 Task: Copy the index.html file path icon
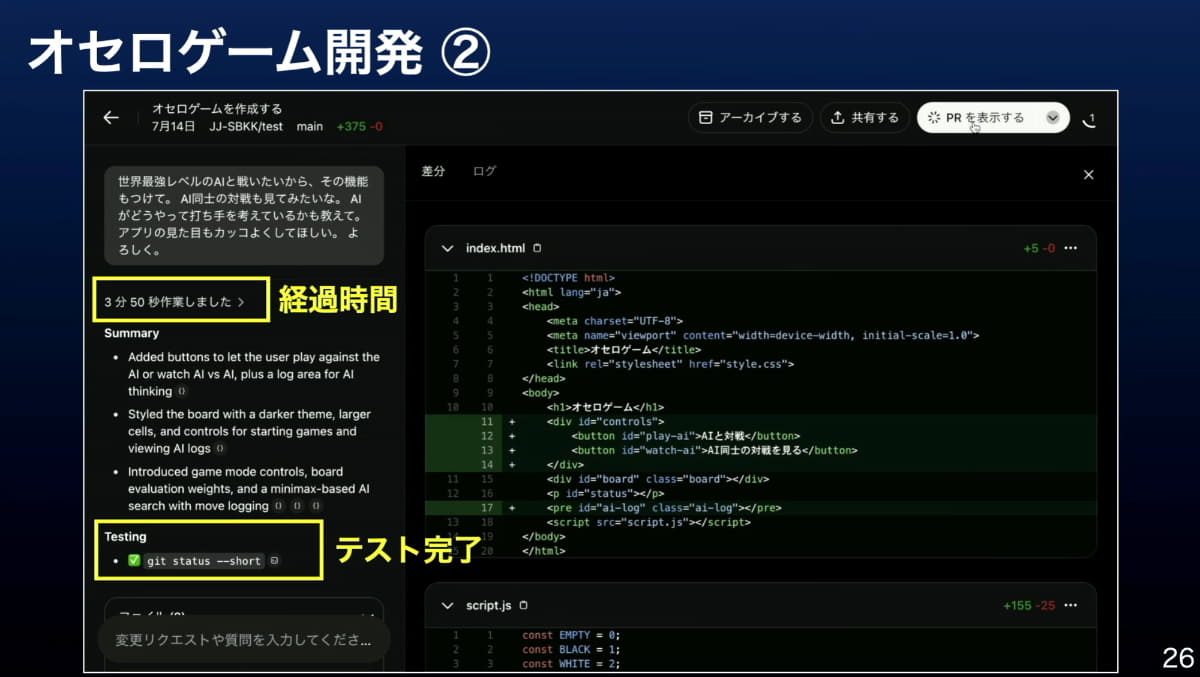point(538,248)
